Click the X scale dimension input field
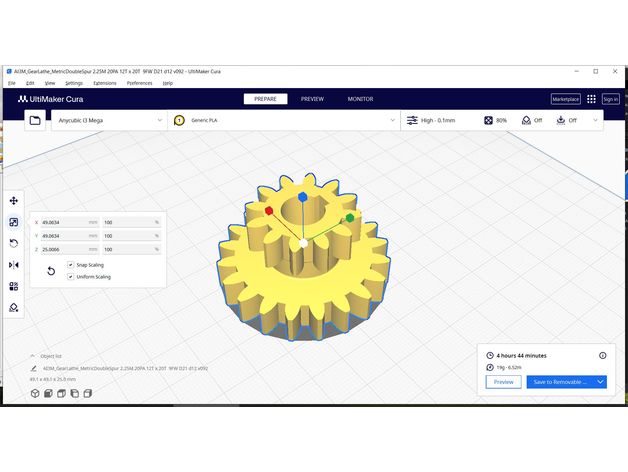This screenshot has height=472, width=628. click(x=65, y=222)
